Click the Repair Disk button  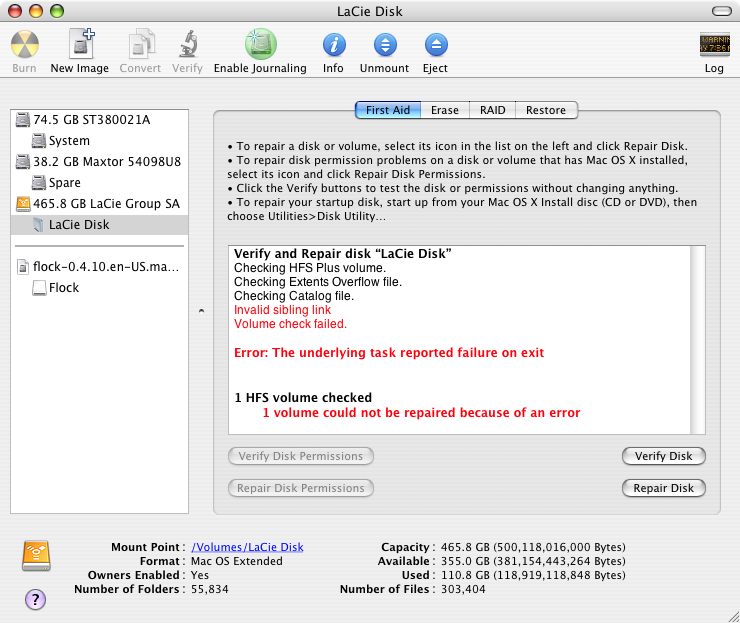click(x=664, y=488)
